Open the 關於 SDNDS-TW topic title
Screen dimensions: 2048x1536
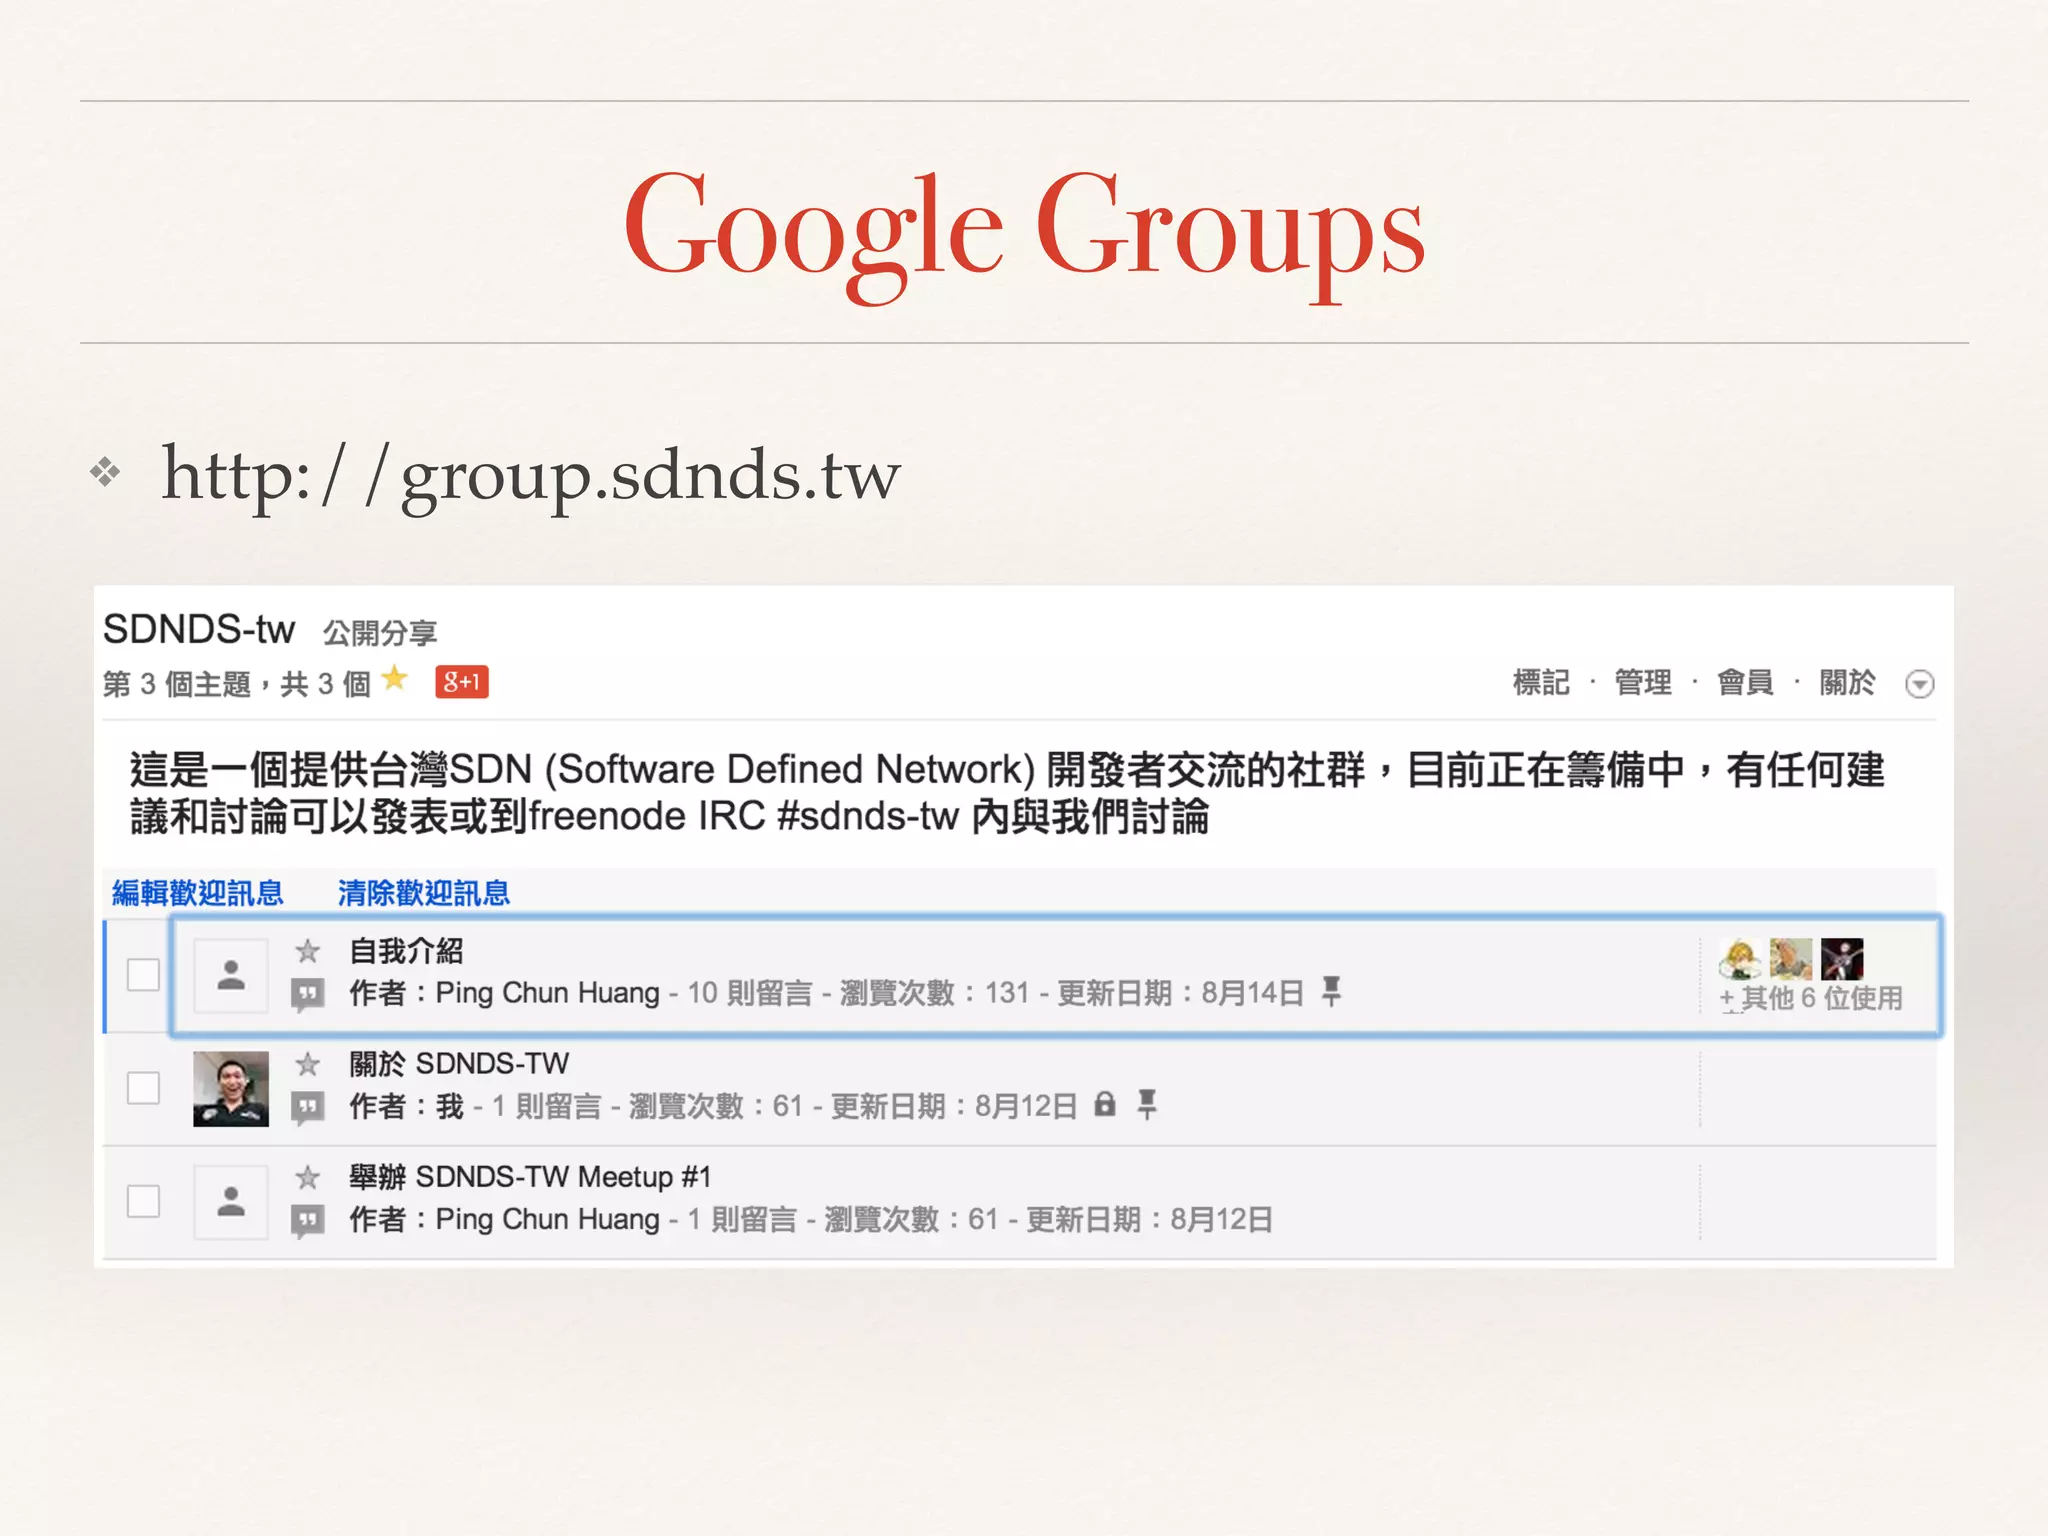459,1063
